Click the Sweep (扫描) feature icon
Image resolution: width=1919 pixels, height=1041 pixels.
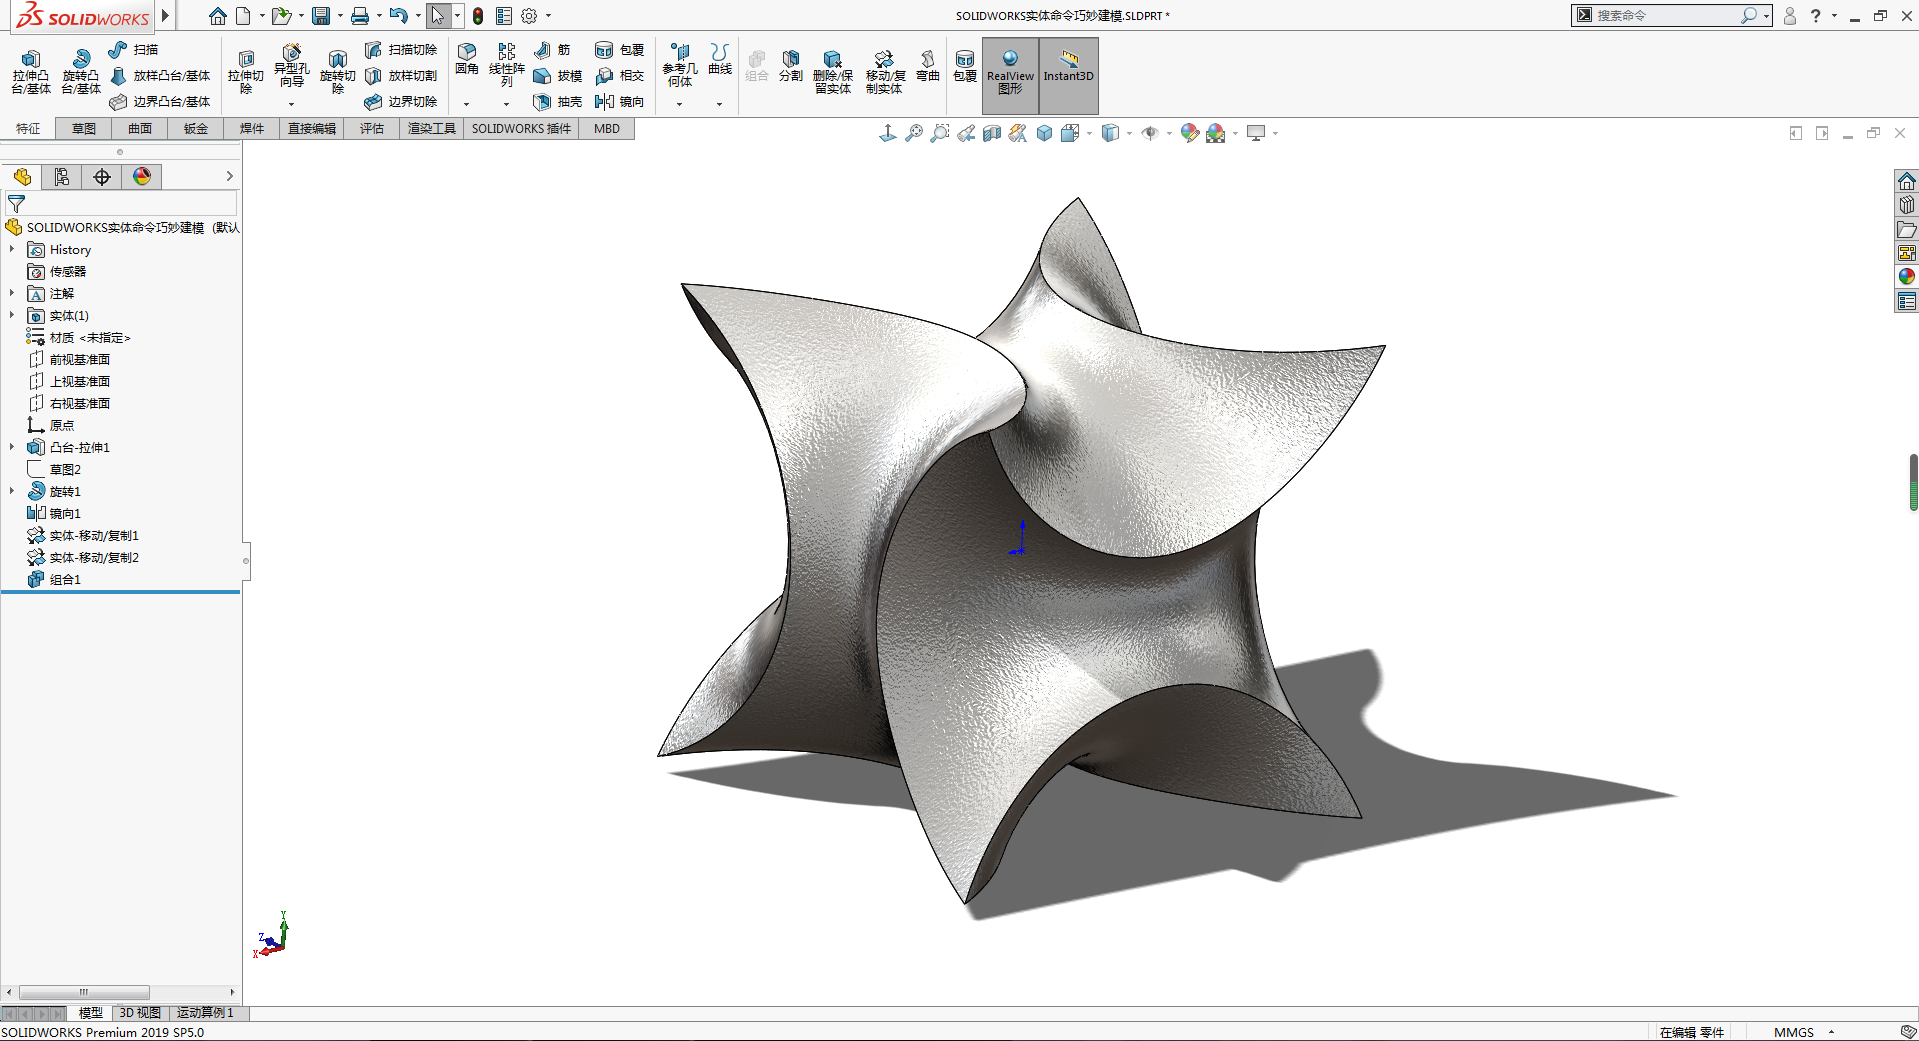118,49
